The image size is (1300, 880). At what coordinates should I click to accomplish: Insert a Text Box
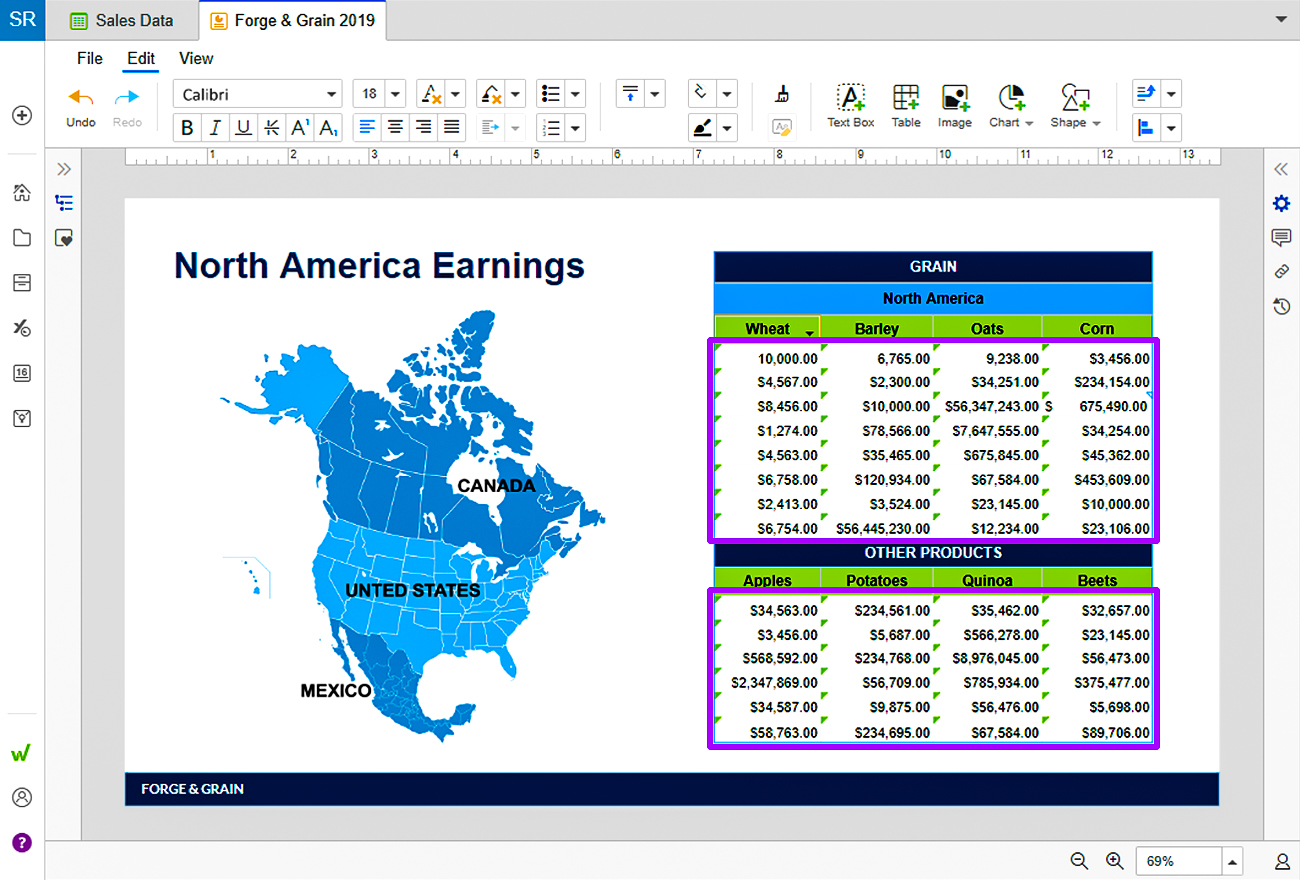coord(850,106)
